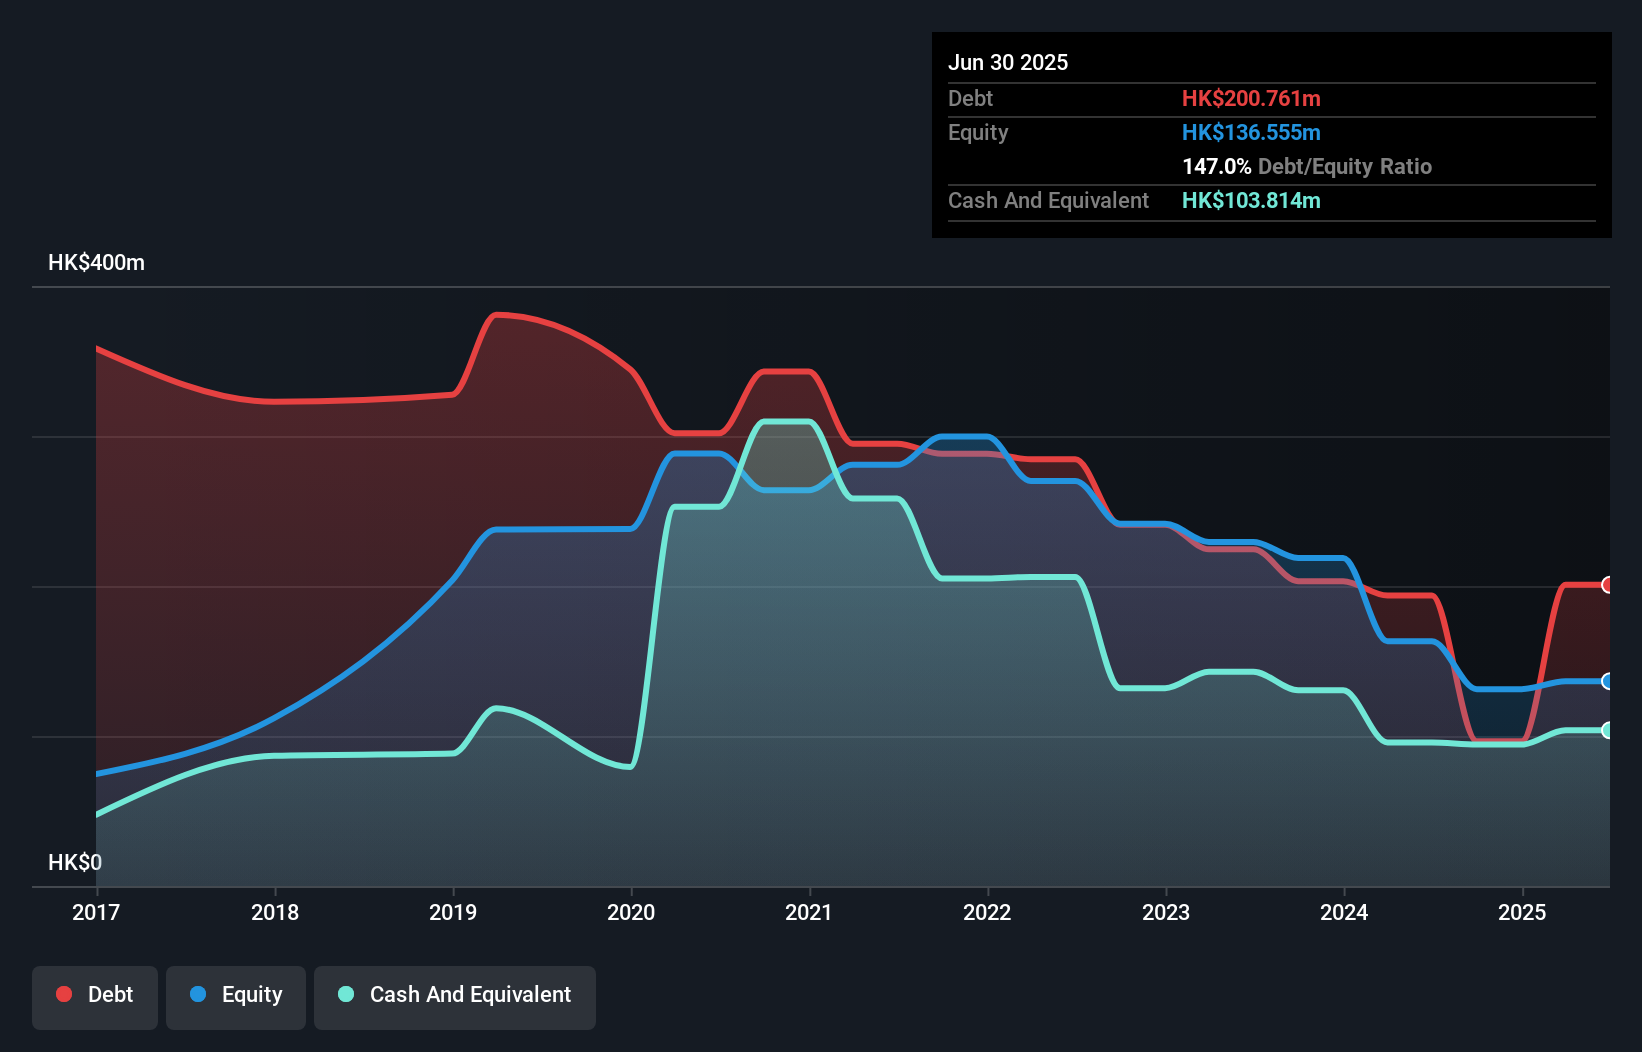Image resolution: width=1642 pixels, height=1052 pixels.
Task: Click the 147.0% Debt/Equity Ratio text
Action: (x=1307, y=166)
